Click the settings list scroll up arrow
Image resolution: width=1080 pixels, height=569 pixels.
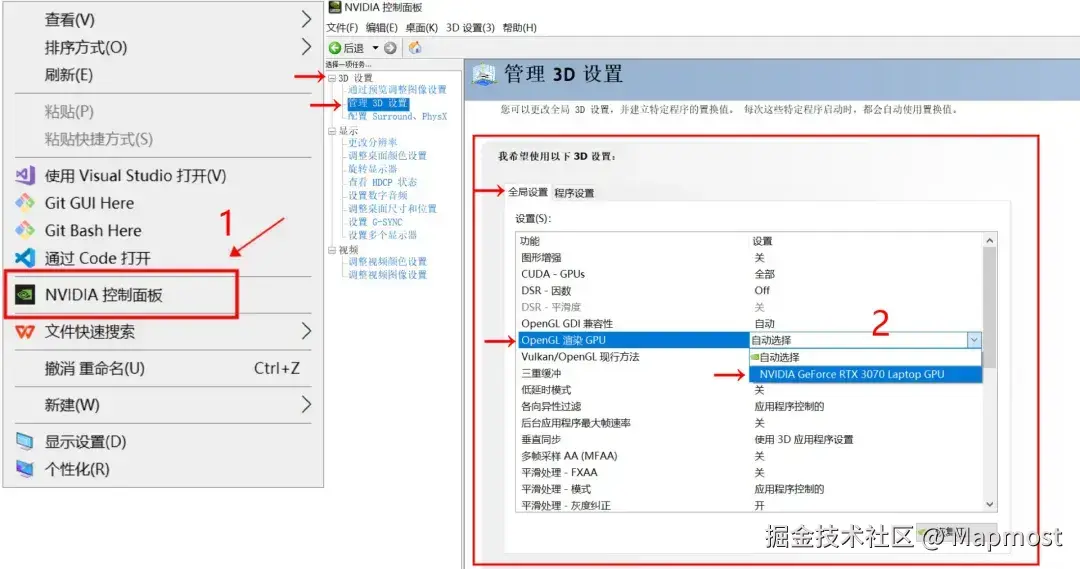tap(990, 240)
